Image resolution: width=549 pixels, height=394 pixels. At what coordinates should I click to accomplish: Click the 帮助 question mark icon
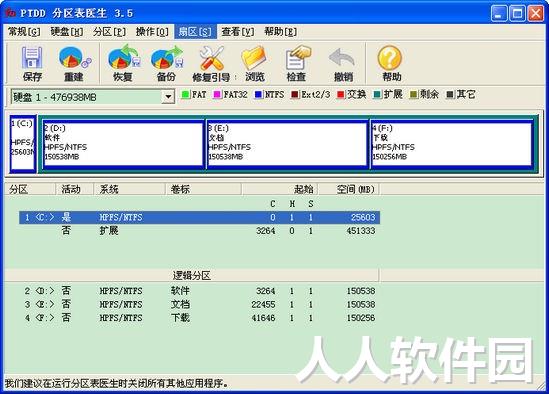(x=390, y=58)
